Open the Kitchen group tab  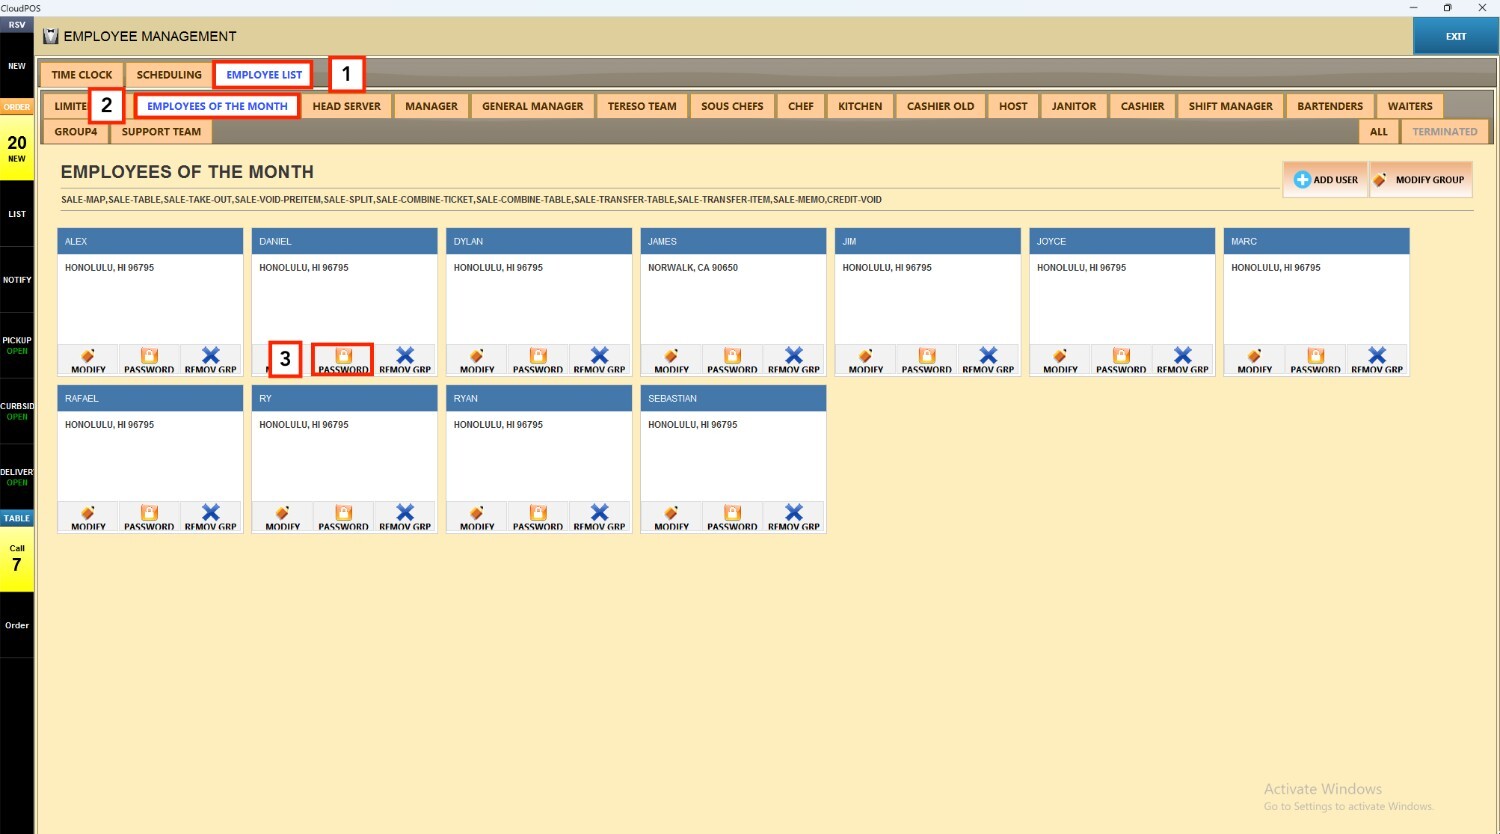coord(860,106)
